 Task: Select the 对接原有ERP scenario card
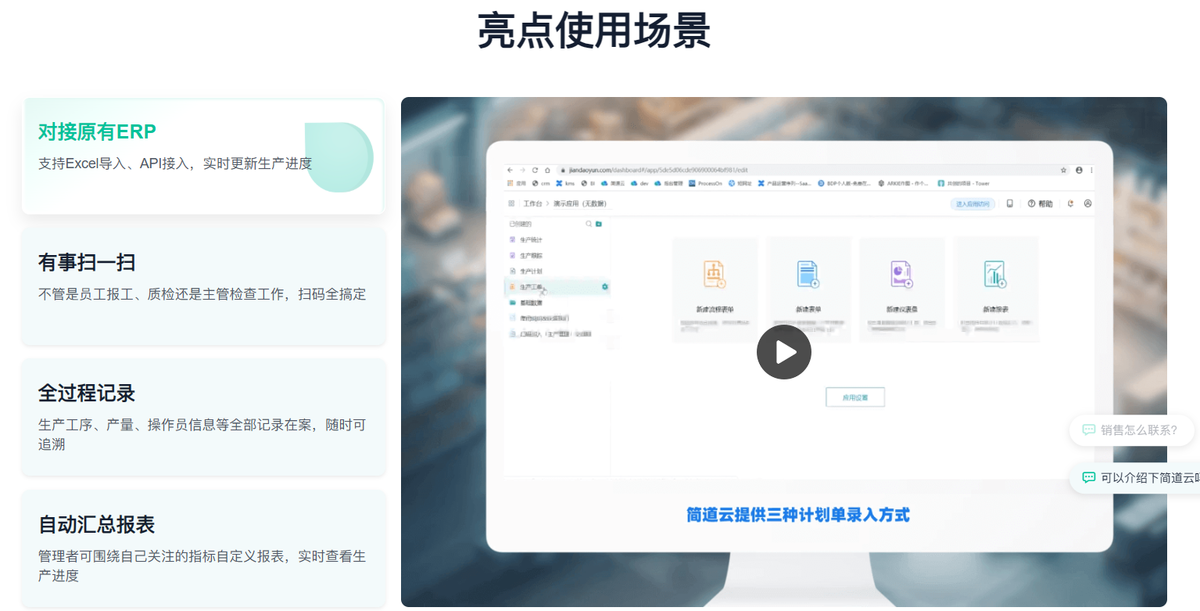coord(202,156)
